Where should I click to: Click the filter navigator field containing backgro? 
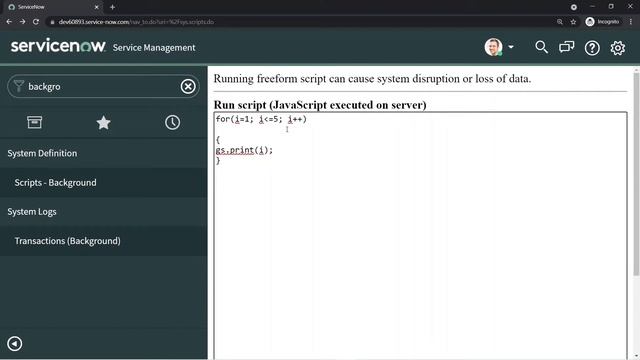pos(103,86)
